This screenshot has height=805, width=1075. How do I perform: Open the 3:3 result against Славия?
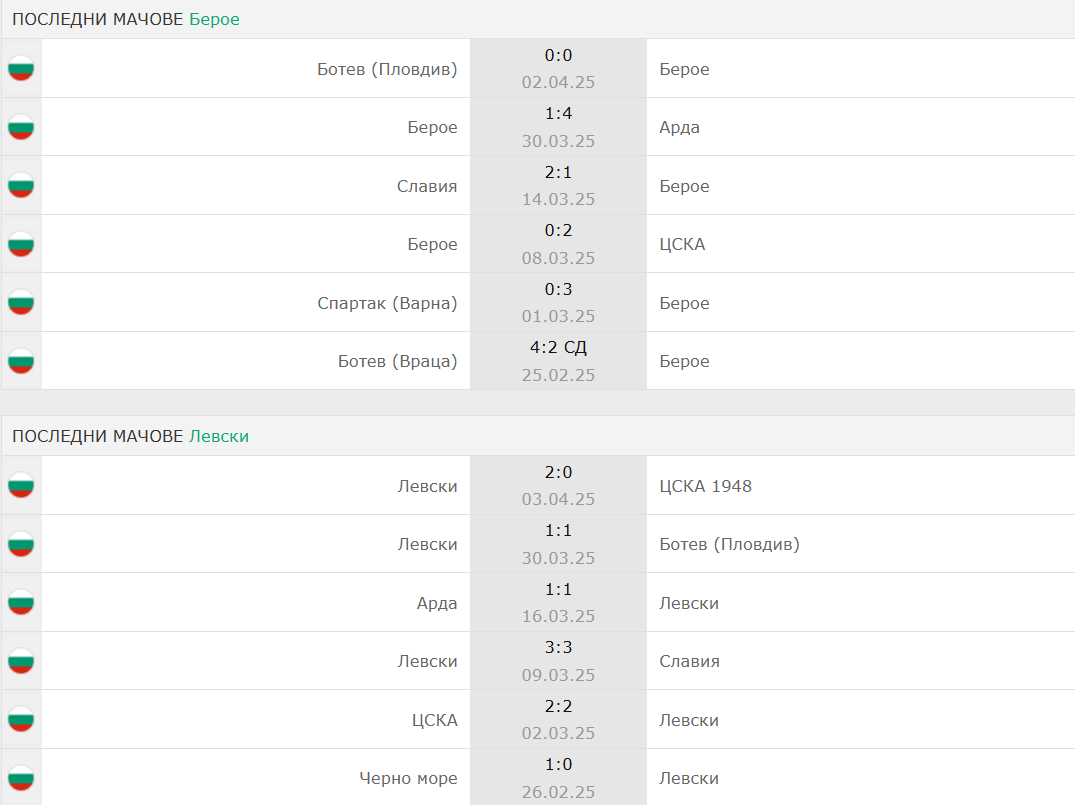coord(558,647)
